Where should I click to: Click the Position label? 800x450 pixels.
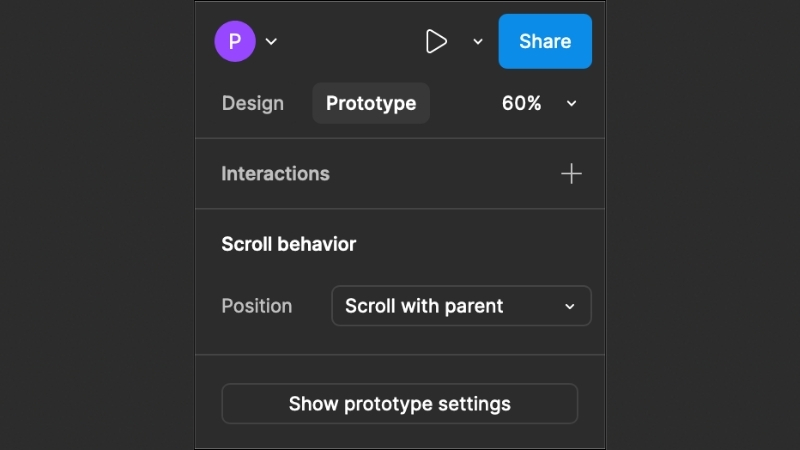257,306
